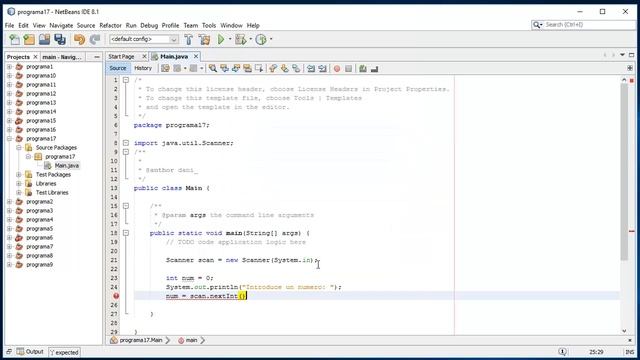The height and width of the screenshot is (360, 640).
Task: Click the Output button in status bar
Action: coord(30,351)
